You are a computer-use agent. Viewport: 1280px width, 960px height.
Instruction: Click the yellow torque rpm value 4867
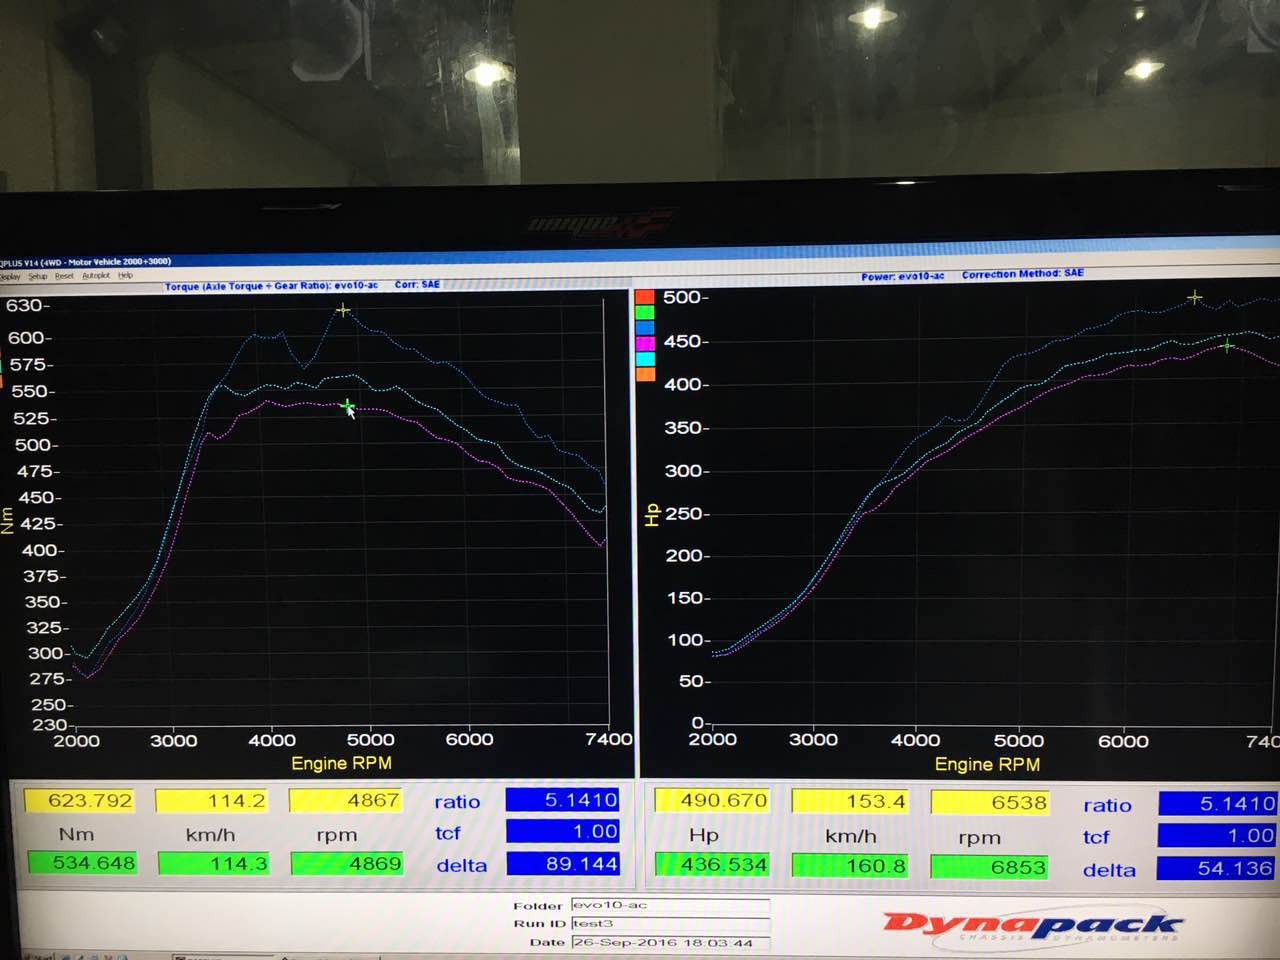(x=345, y=800)
